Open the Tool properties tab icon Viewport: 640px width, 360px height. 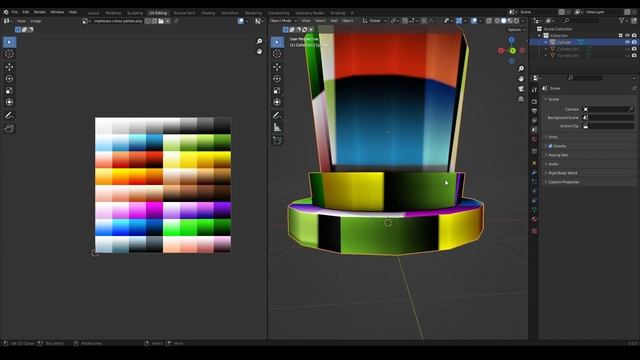(534, 90)
